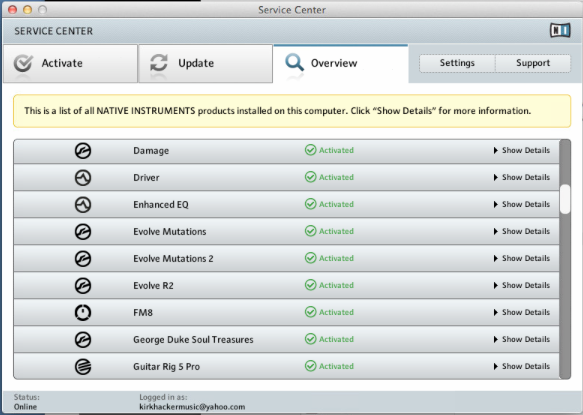The width and height of the screenshot is (583, 415).
Task: Switch to the Update tab
Action: point(205,63)
